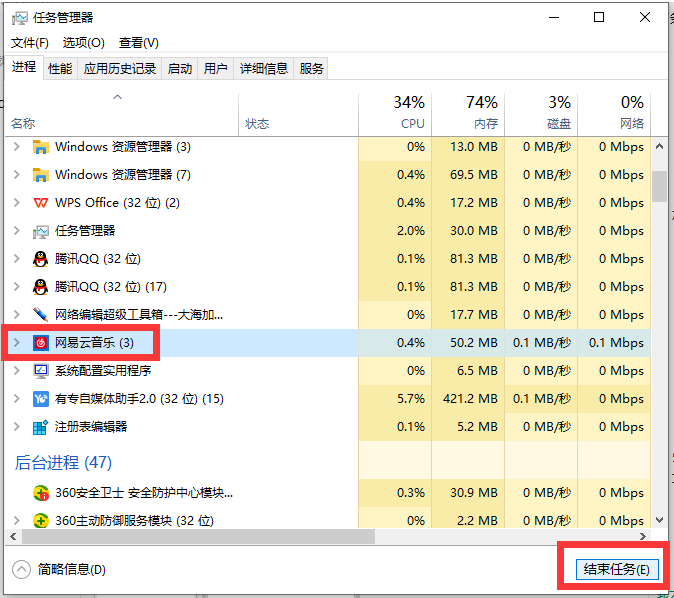
Task: Click the horizontal scrollbar thumb
Action: click(198, 537)
